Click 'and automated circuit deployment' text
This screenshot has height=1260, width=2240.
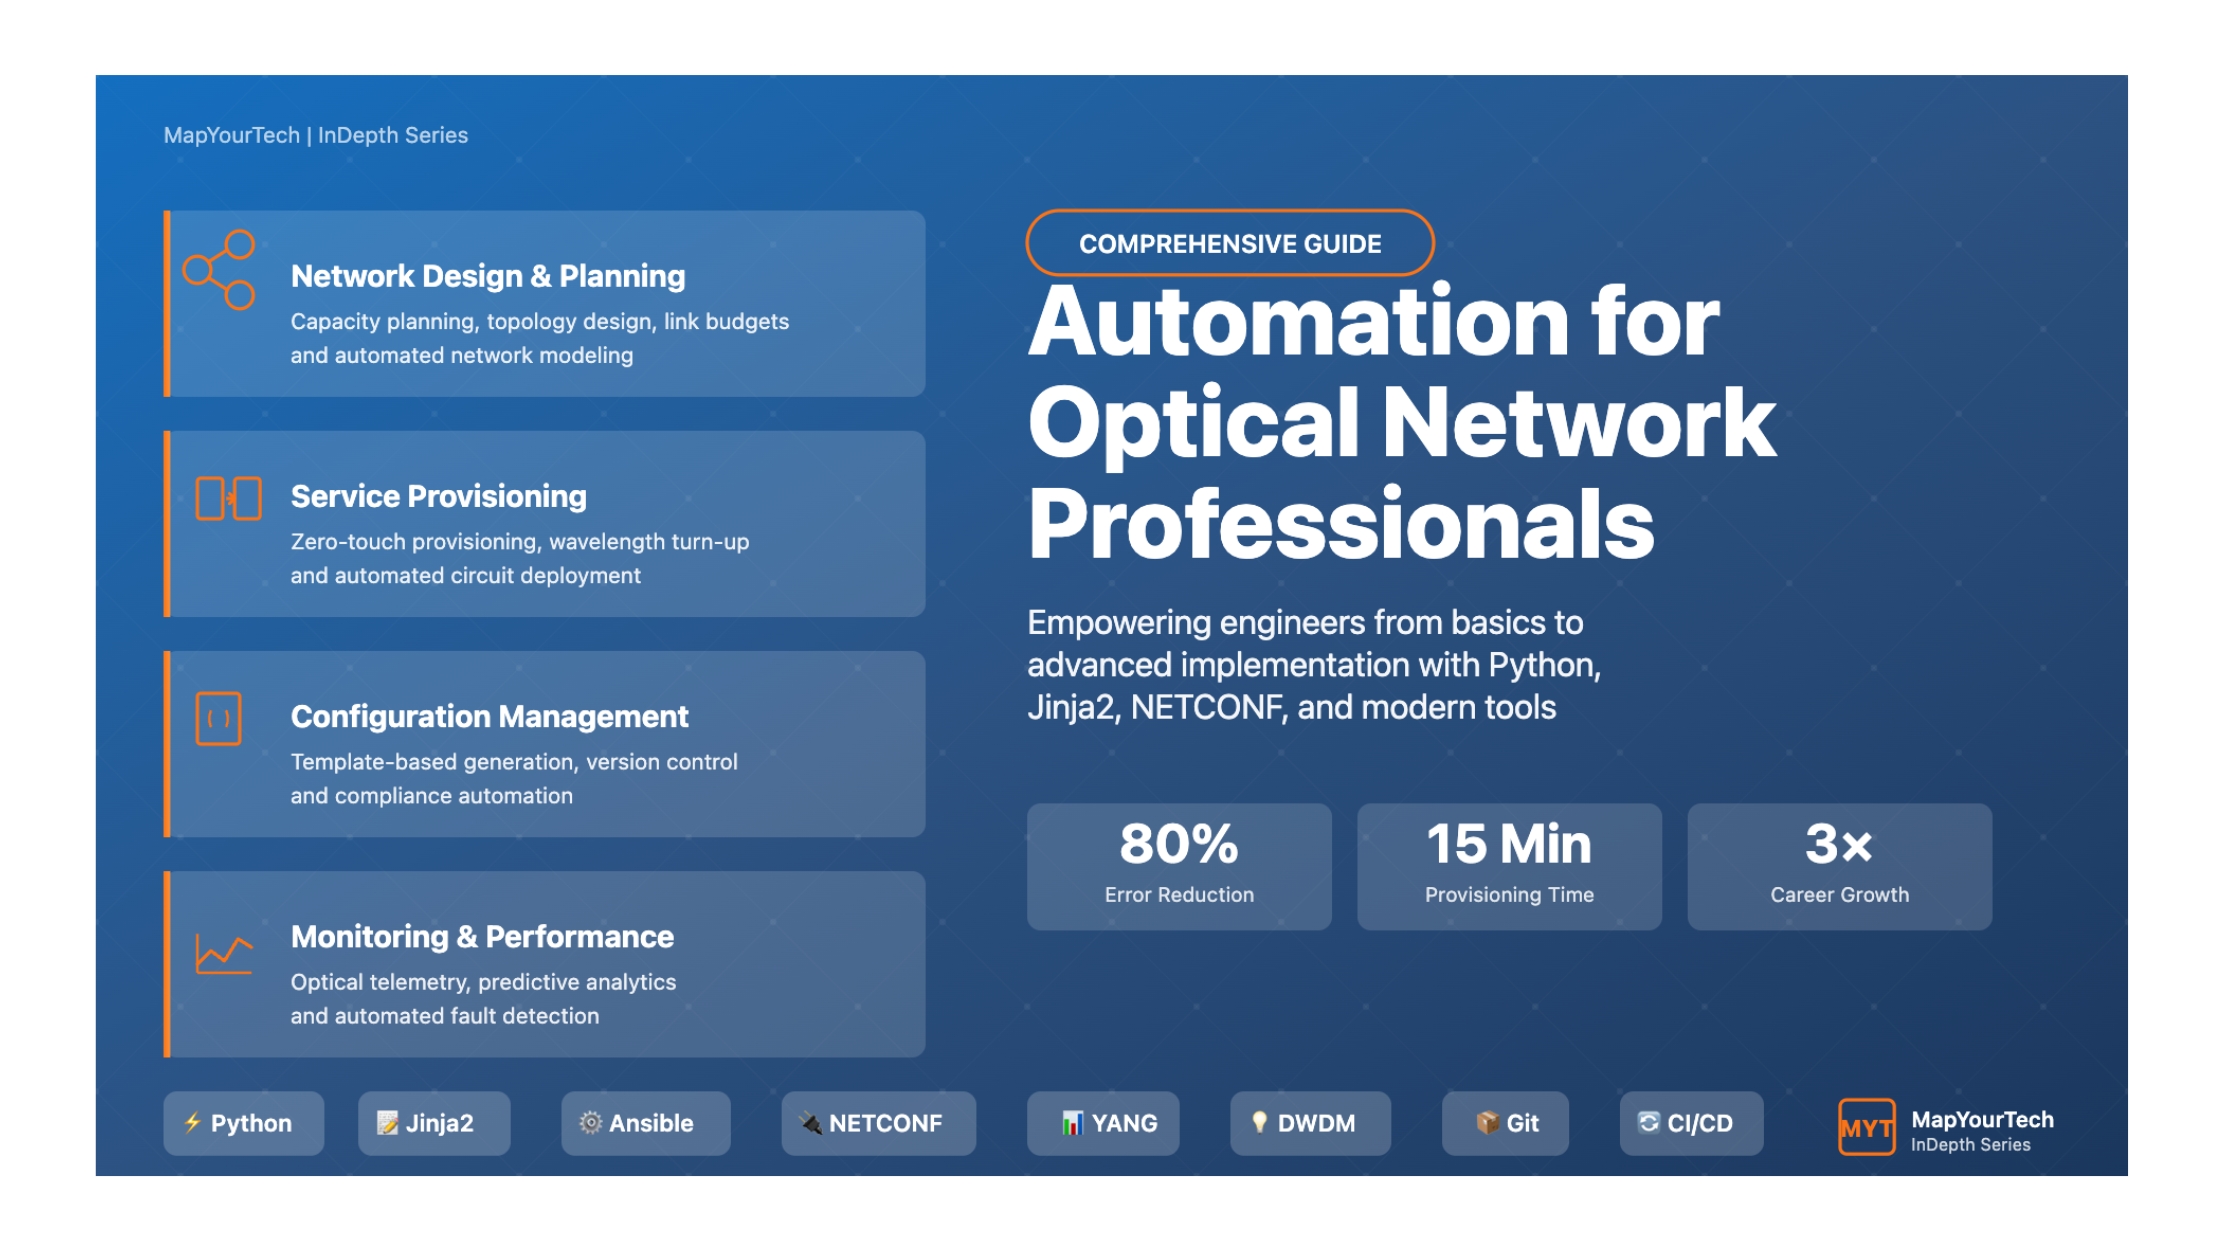click(x=465, y=575)
